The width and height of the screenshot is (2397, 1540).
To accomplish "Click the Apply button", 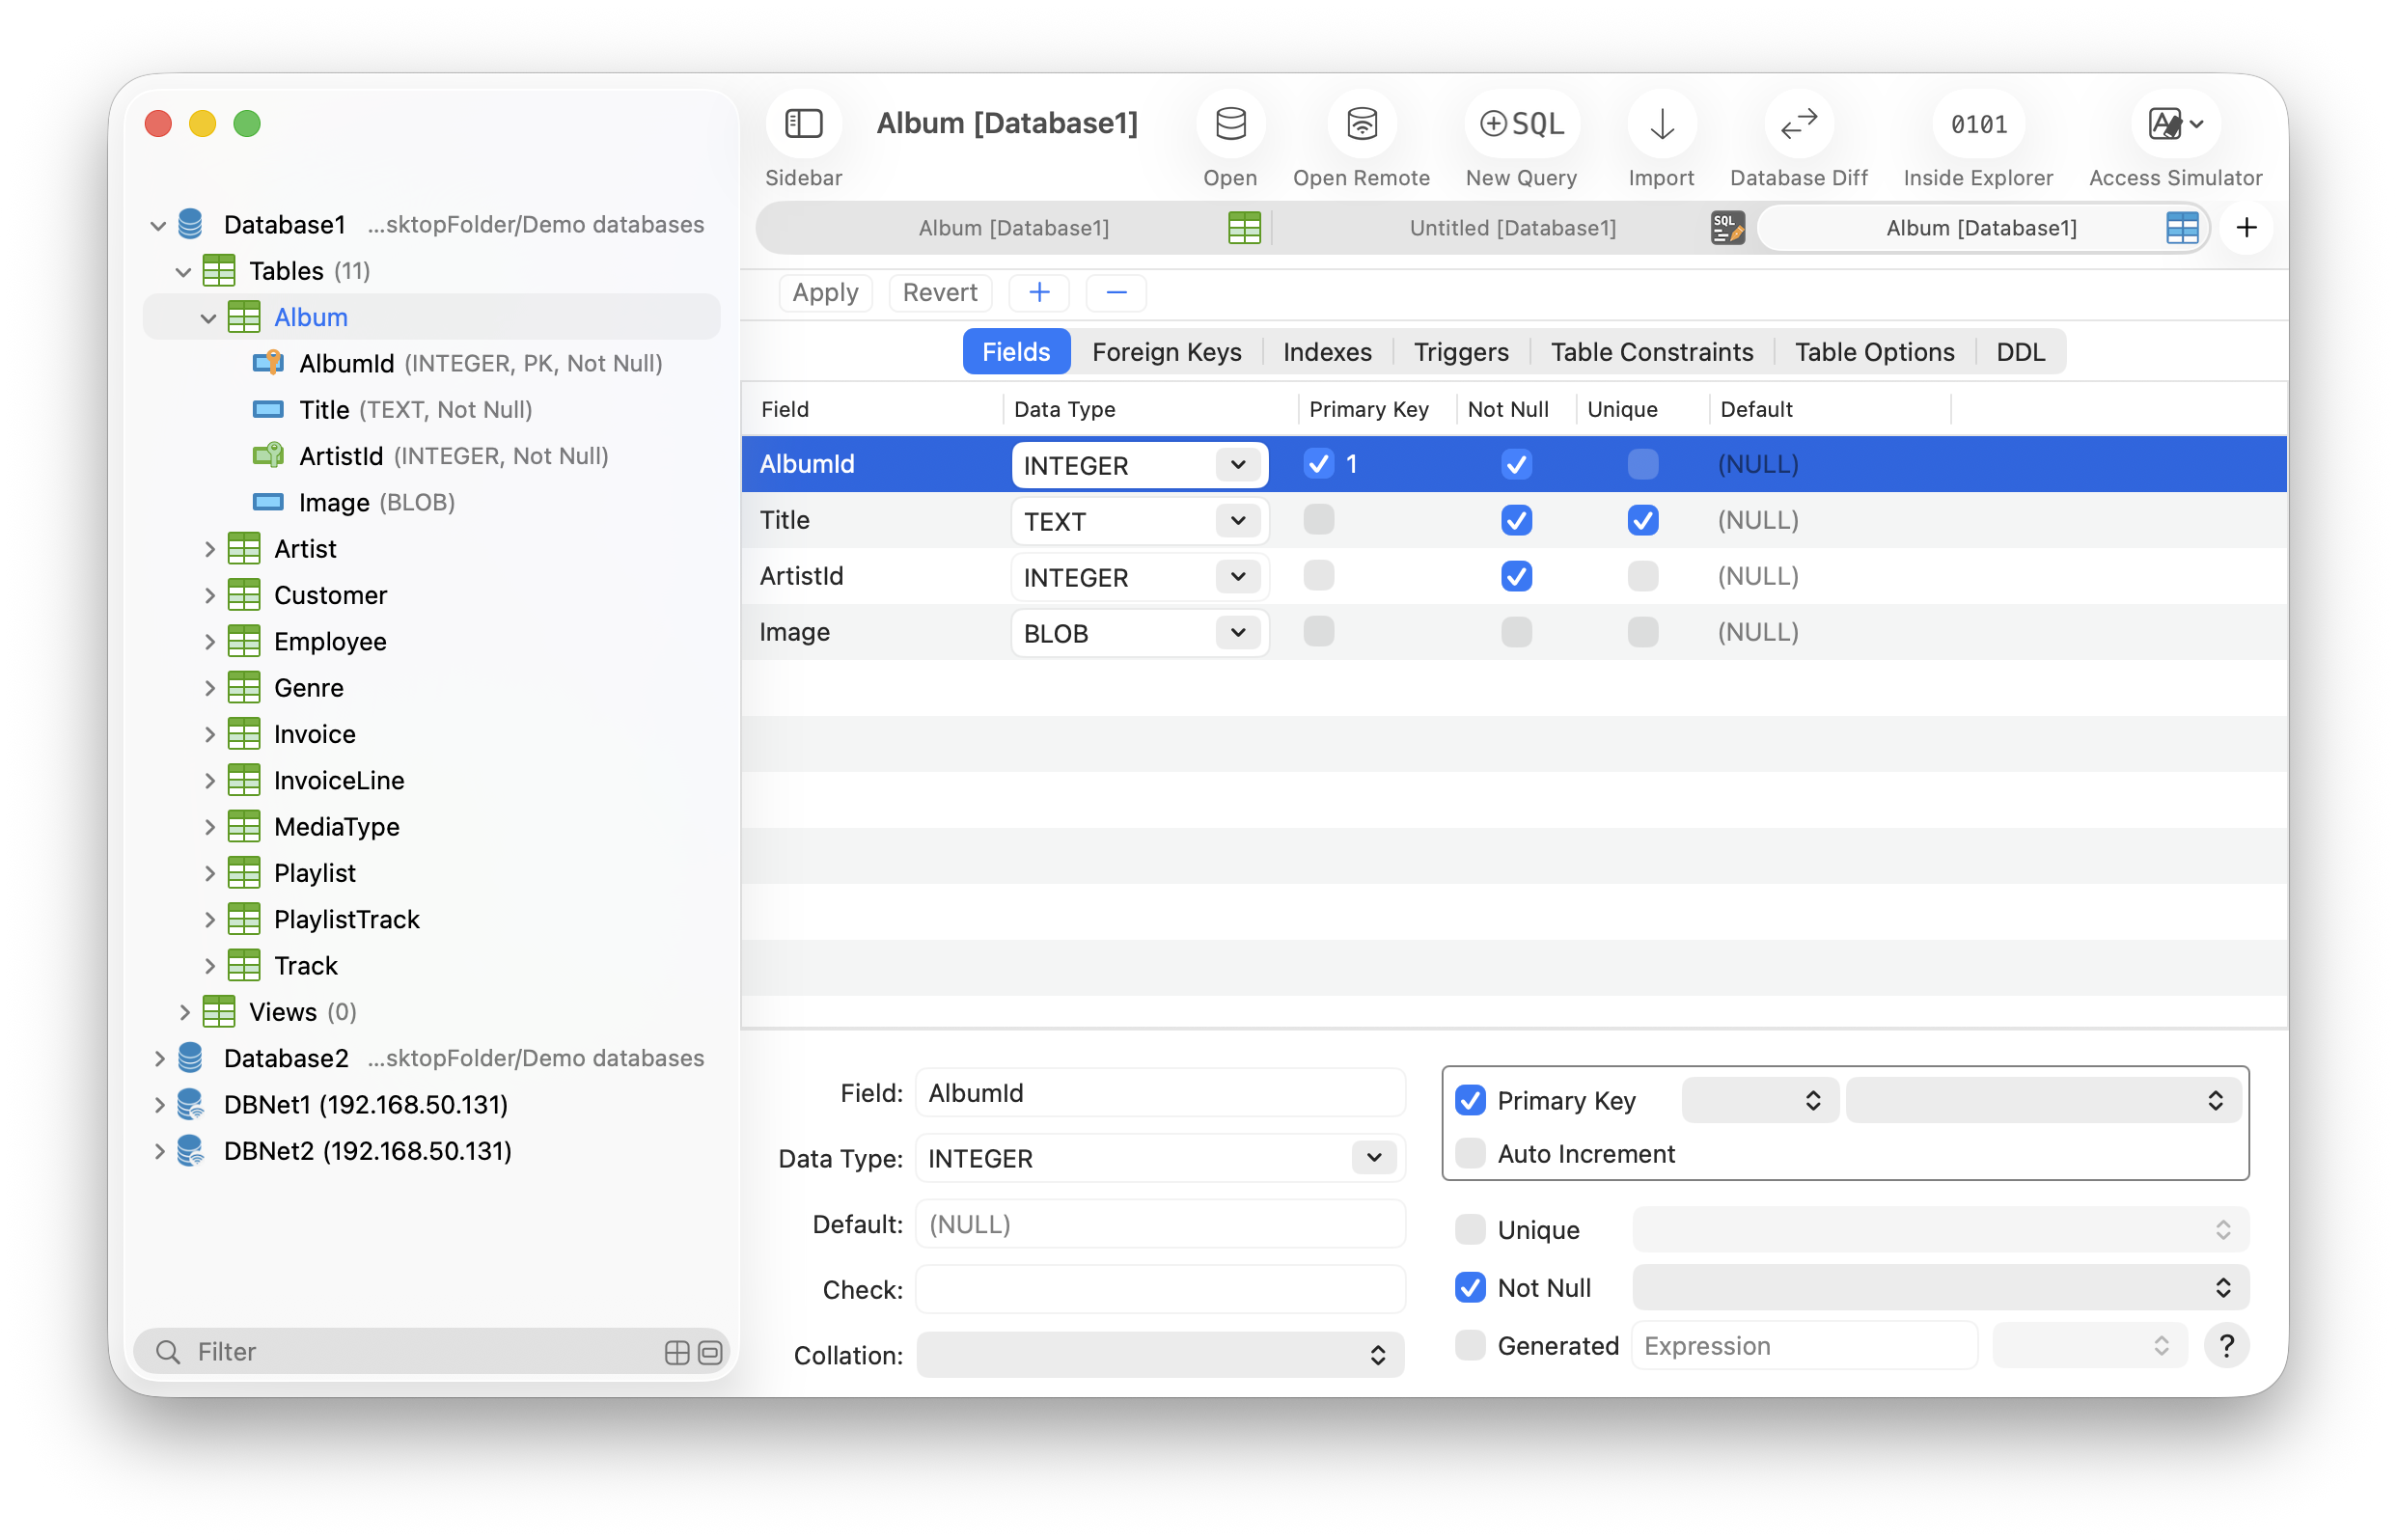I will 825,292.
